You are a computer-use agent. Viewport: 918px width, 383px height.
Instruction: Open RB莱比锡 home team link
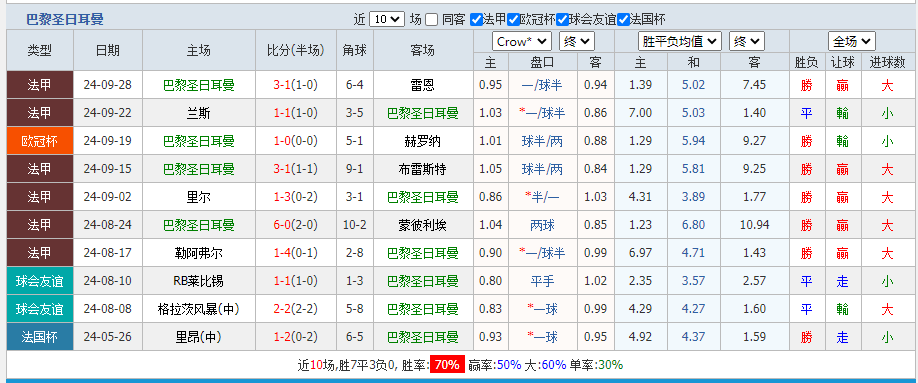(198, 281)
